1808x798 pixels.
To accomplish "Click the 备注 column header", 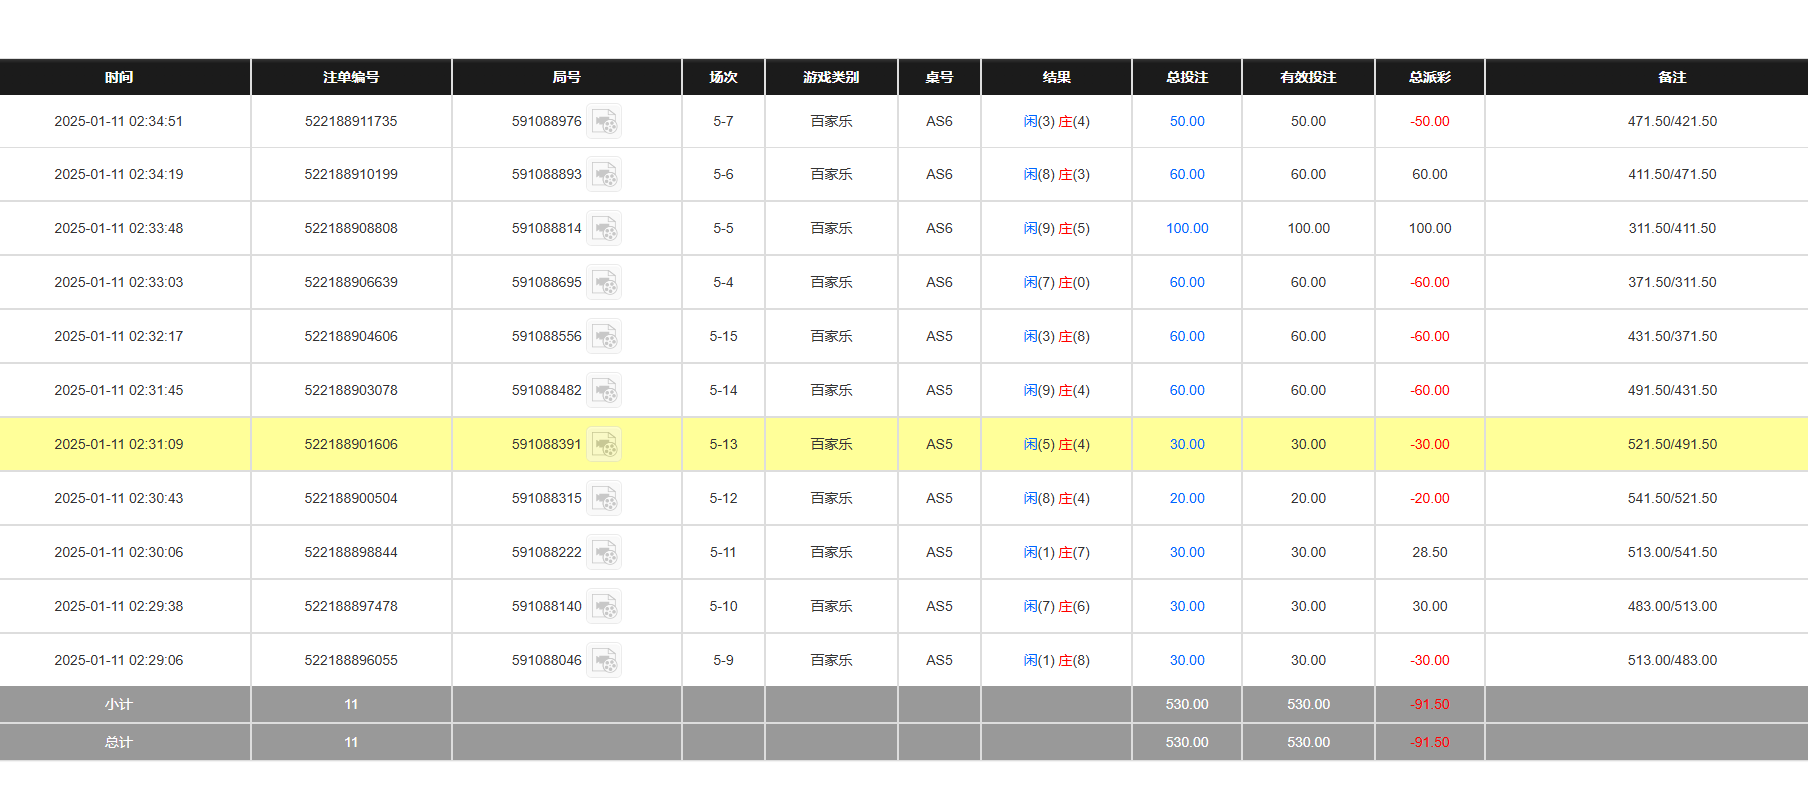I will click(1672, 77).
